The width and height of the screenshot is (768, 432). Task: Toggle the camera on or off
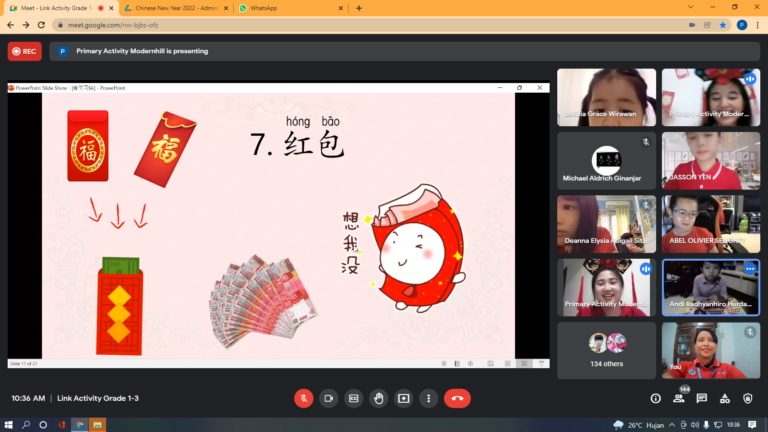(x=328, y=398)
